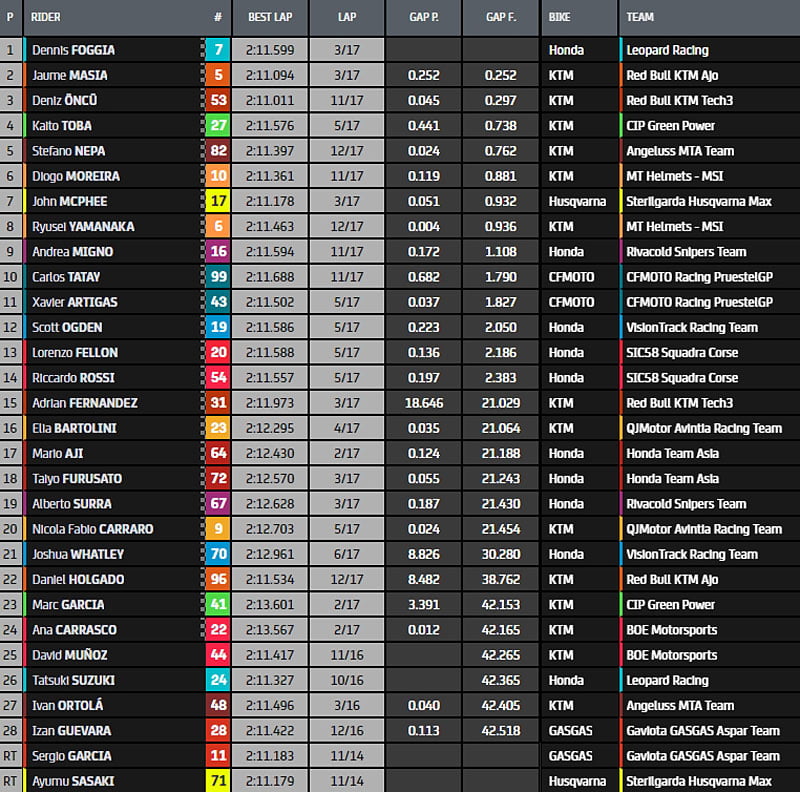800x792 pixels.
Task: Sort by the BEST LAP column header
Action: (269, 17)
